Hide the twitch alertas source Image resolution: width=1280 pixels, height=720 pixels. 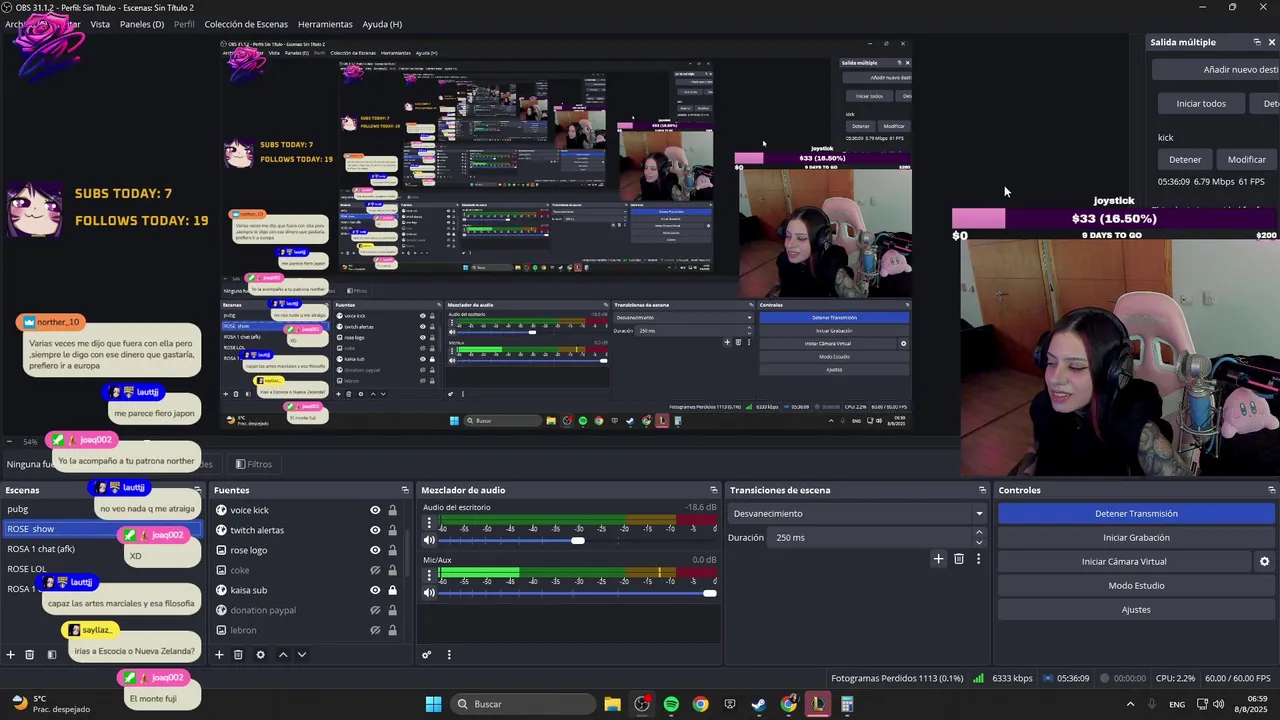tap(375, 530)
